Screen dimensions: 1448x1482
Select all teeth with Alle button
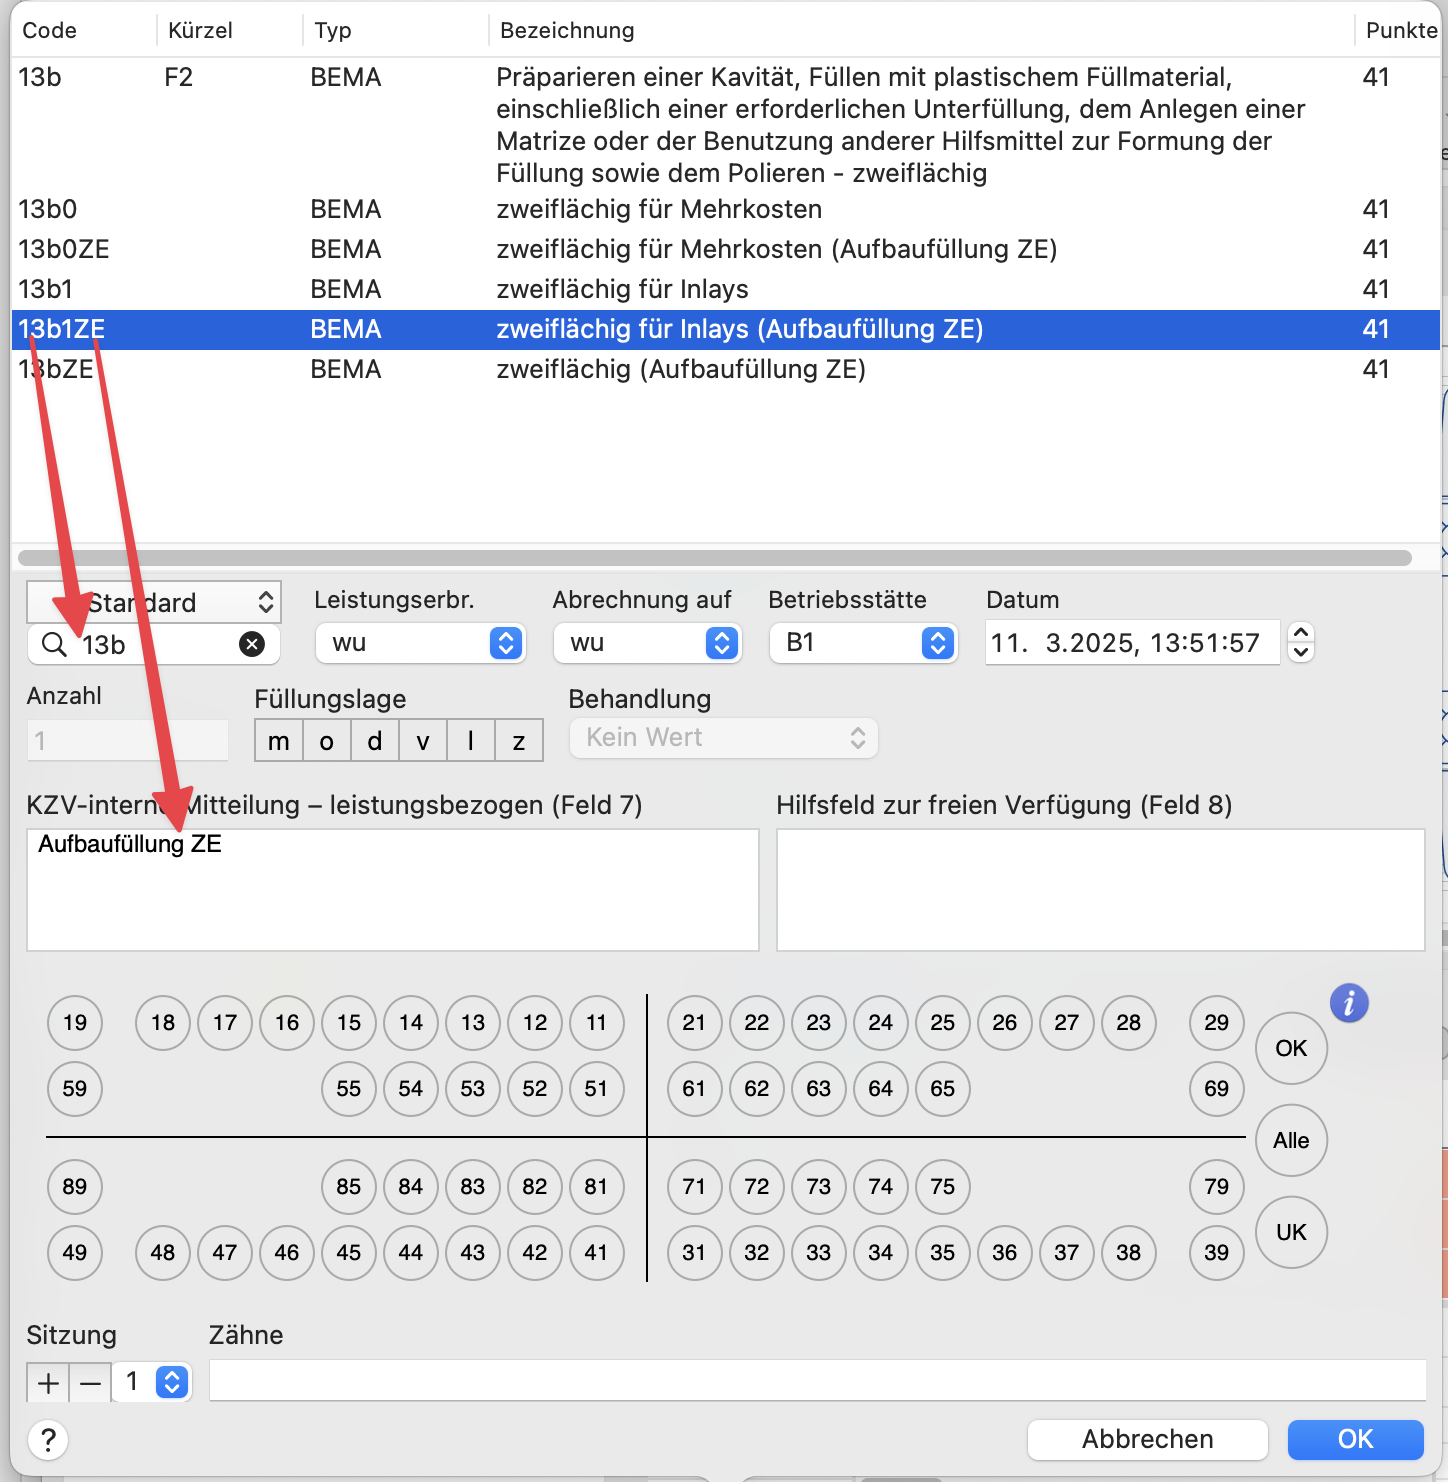click(1291, 1140)
